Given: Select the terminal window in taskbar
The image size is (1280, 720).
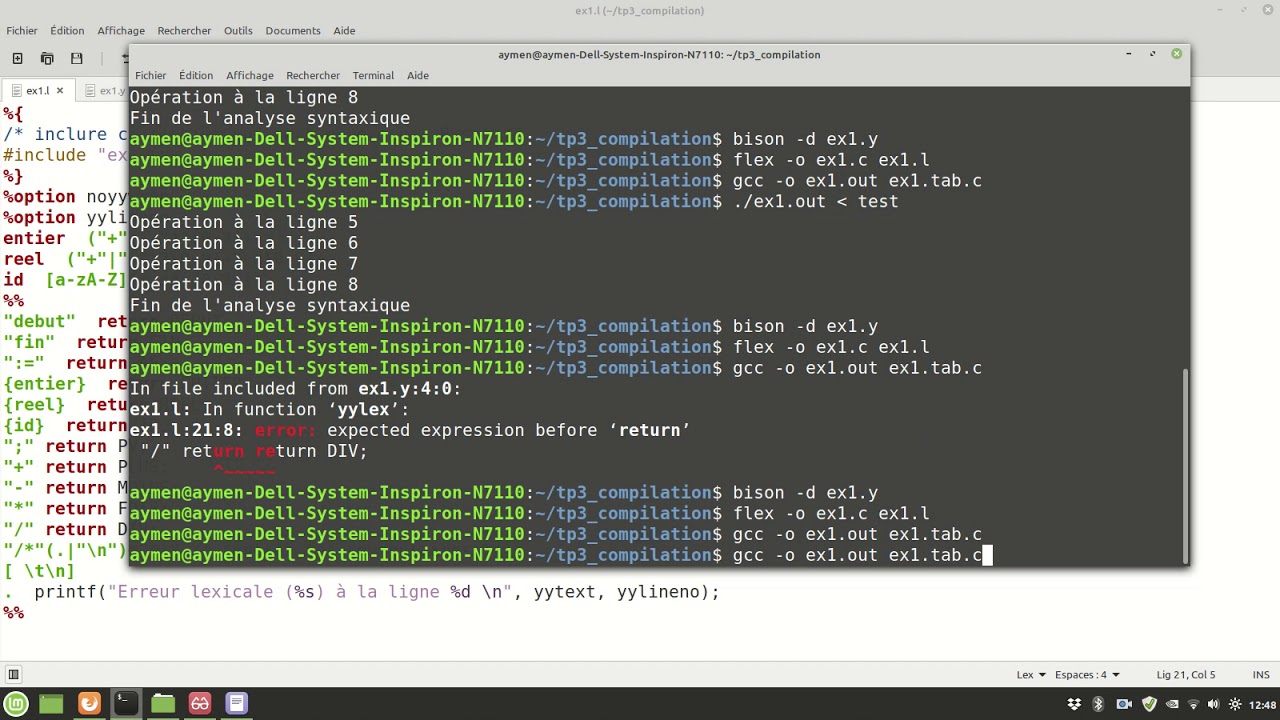Looking at the screenshot, I should 125,703.
